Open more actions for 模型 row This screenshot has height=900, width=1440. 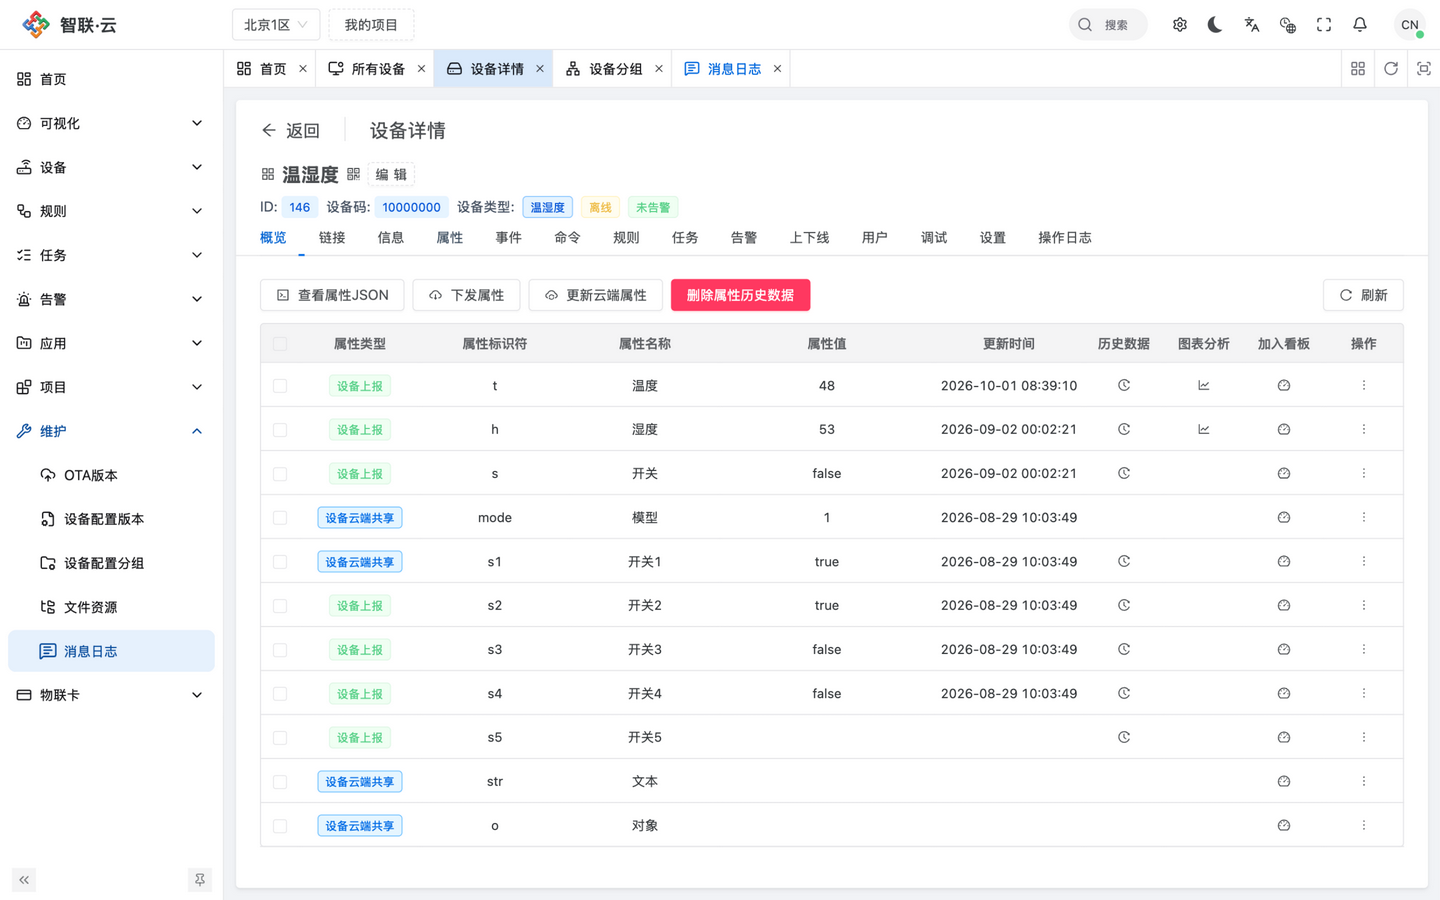(x=1364, y=517)
